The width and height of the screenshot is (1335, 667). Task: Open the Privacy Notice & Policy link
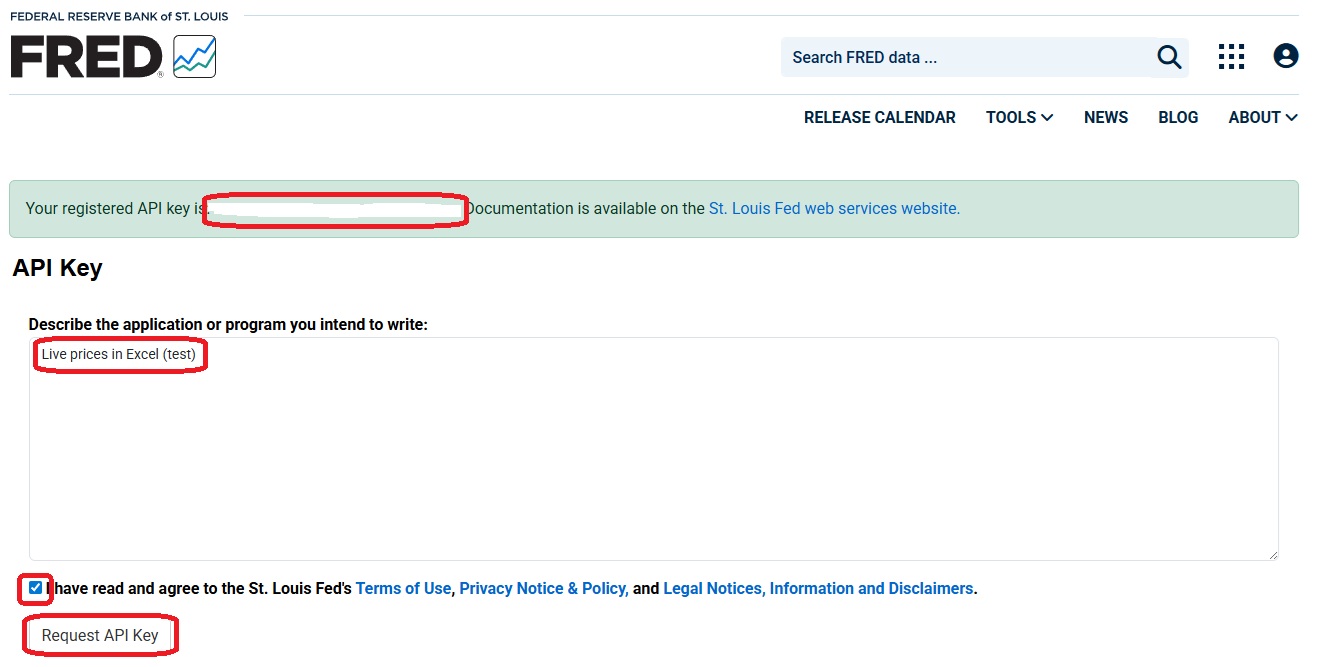tap(543, 589)
